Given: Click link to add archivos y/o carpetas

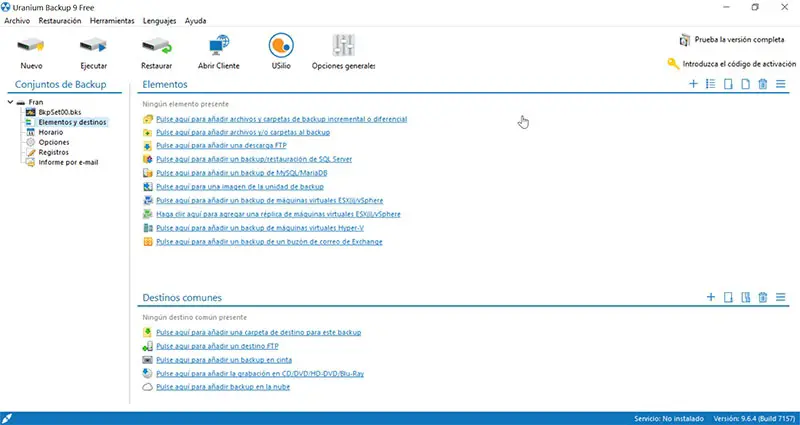Looking at the screenshot, I should pyautogui.click(x=243, y=132).
